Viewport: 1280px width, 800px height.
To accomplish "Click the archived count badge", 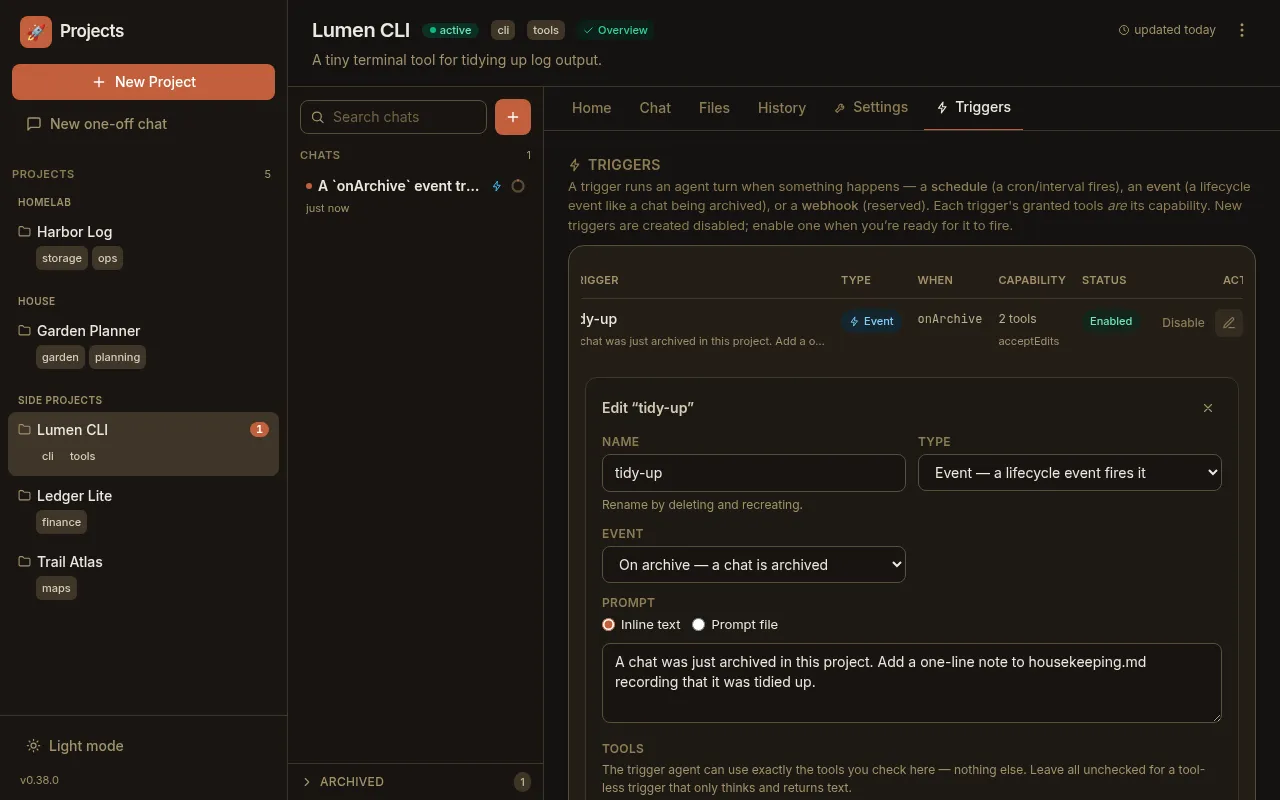I will (x=522, y=782).
